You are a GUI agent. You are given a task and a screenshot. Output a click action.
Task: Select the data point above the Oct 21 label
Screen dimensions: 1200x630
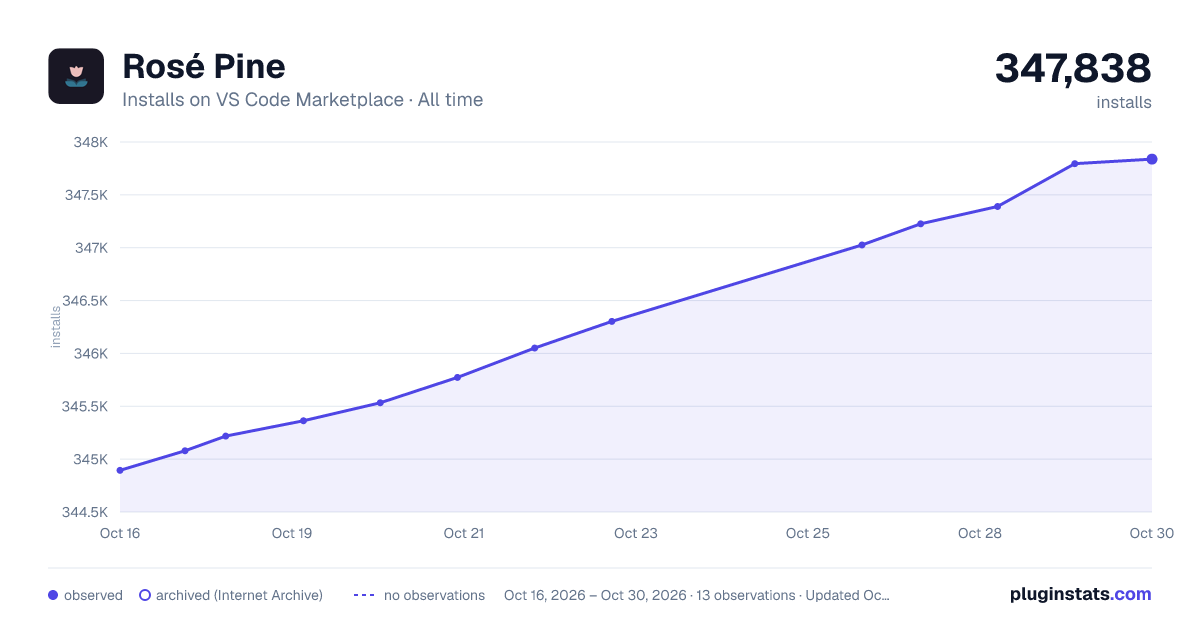[457, 377]
